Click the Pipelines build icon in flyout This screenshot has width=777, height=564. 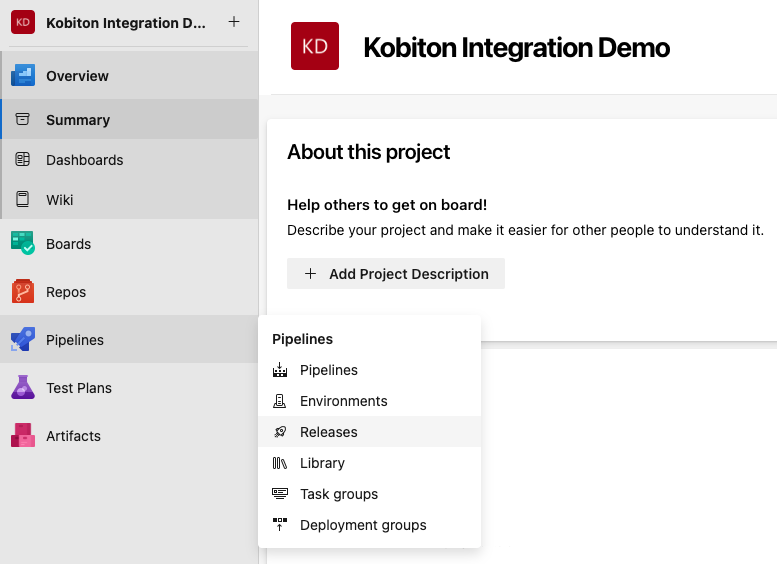point(280,370)
